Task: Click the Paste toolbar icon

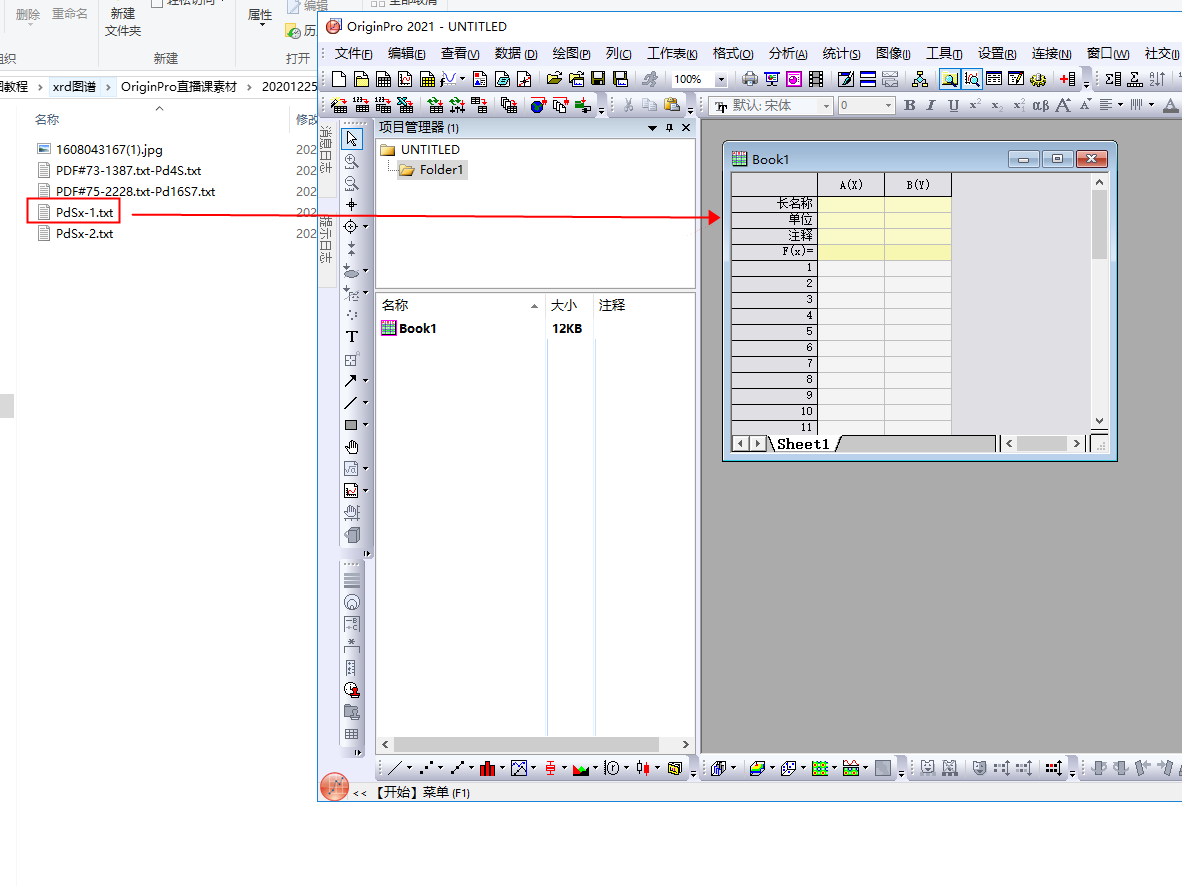Action: [x=672, y=105]
